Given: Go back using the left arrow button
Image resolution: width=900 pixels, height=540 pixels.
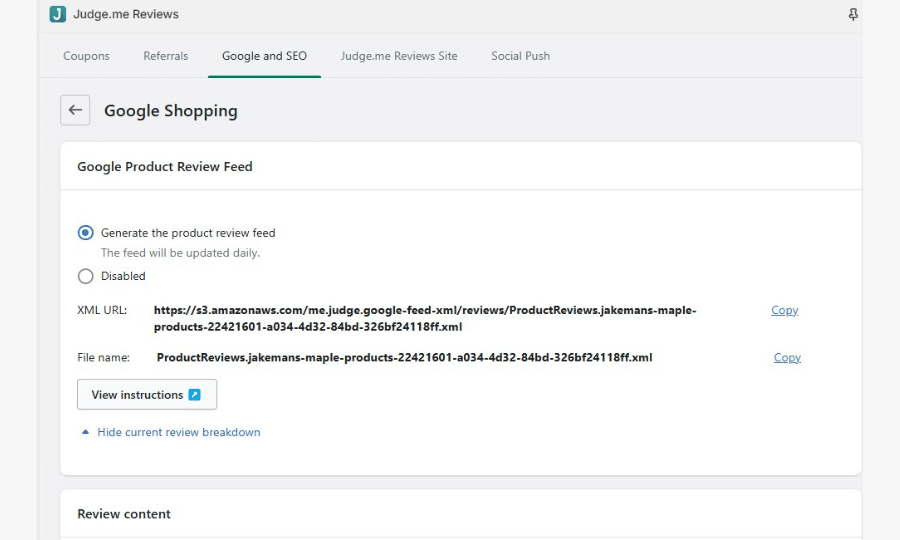Looking at the screenshot, I should (x=75, y=110).
